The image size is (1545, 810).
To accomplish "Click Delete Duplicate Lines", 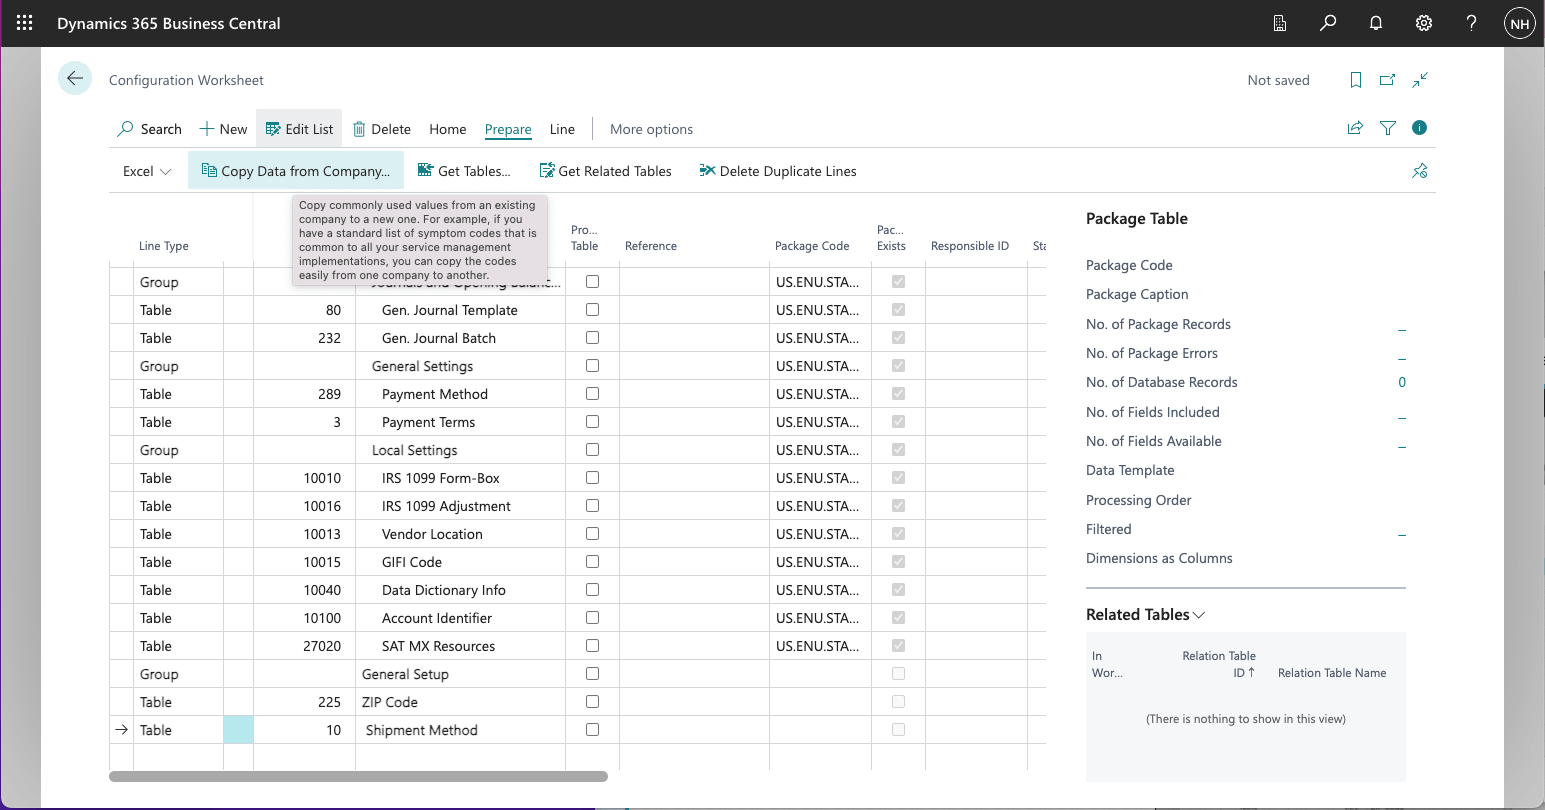I will point(777,171).
